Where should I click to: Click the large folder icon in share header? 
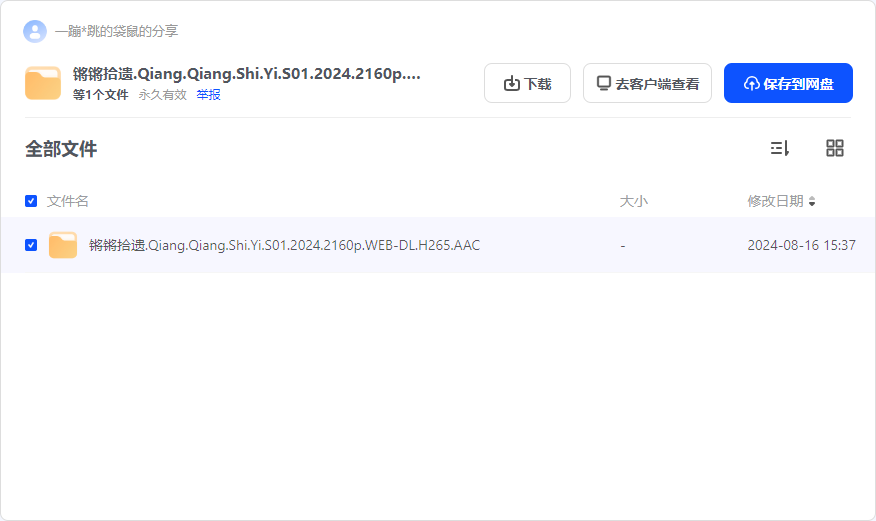43,83
